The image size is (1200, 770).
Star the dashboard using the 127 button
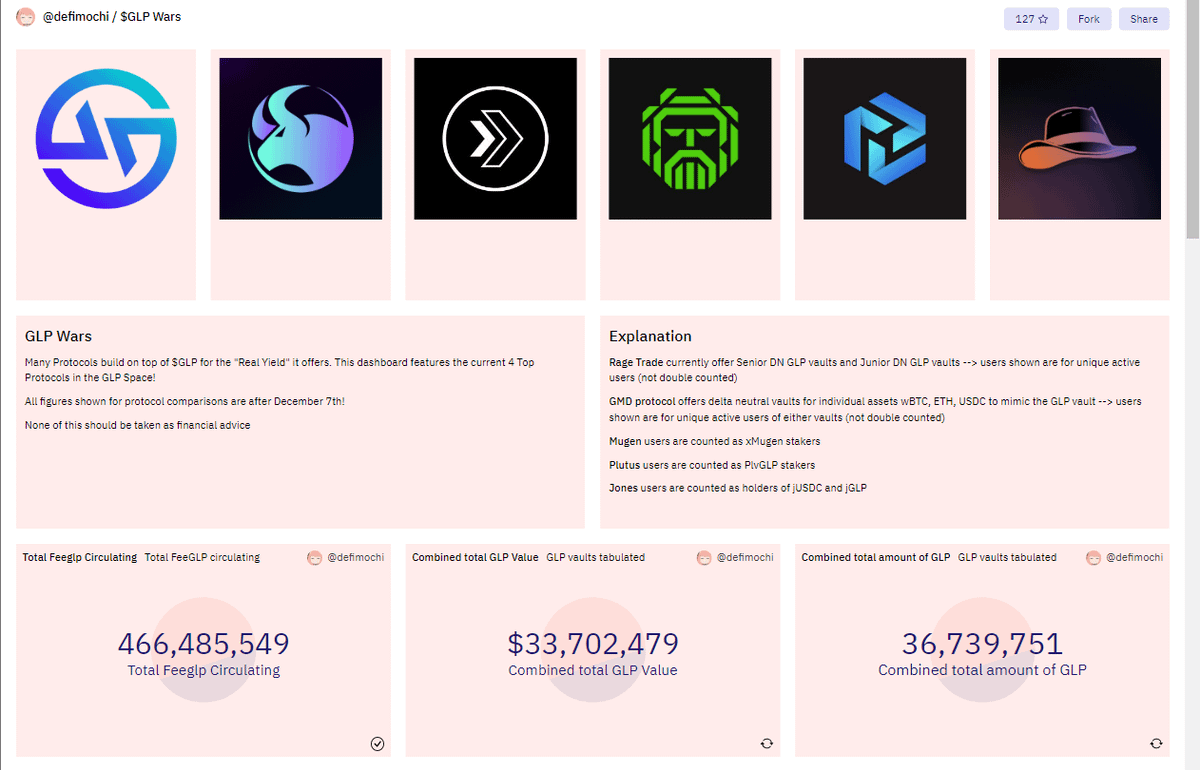[1031, 19]
